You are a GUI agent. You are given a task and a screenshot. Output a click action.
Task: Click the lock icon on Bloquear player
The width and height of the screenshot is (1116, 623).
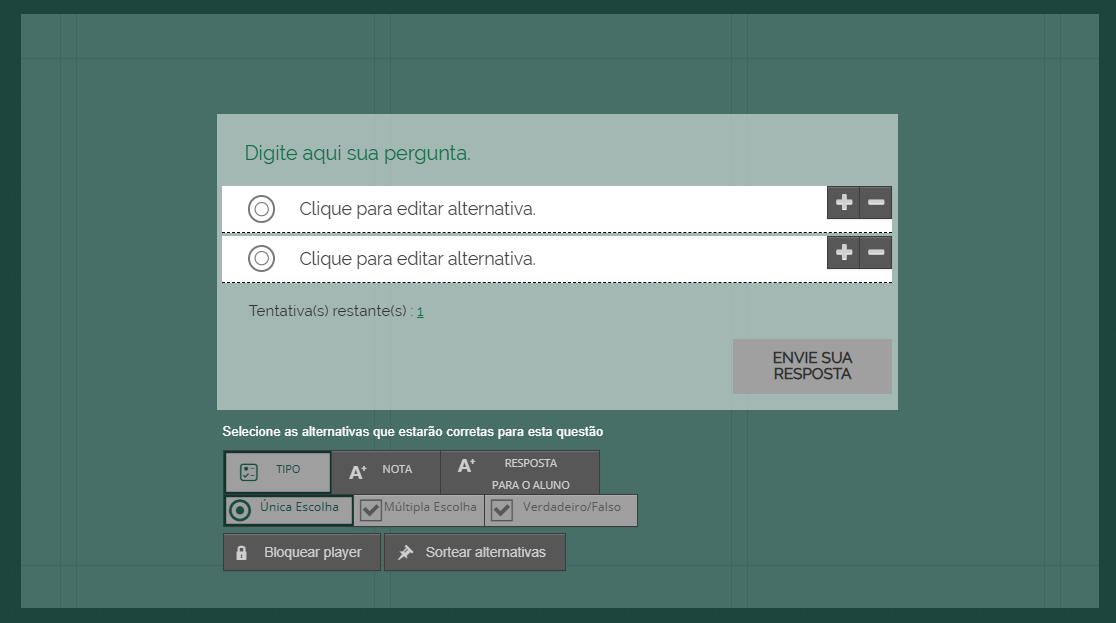[x=241, y=553]
